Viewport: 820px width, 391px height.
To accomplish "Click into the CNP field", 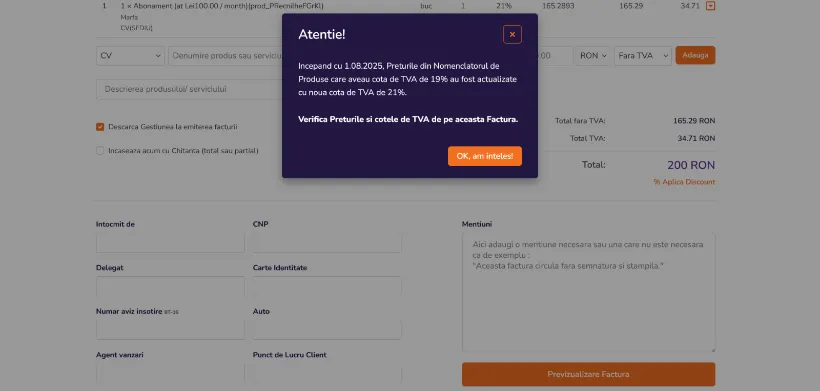I will tap(327, 243).
